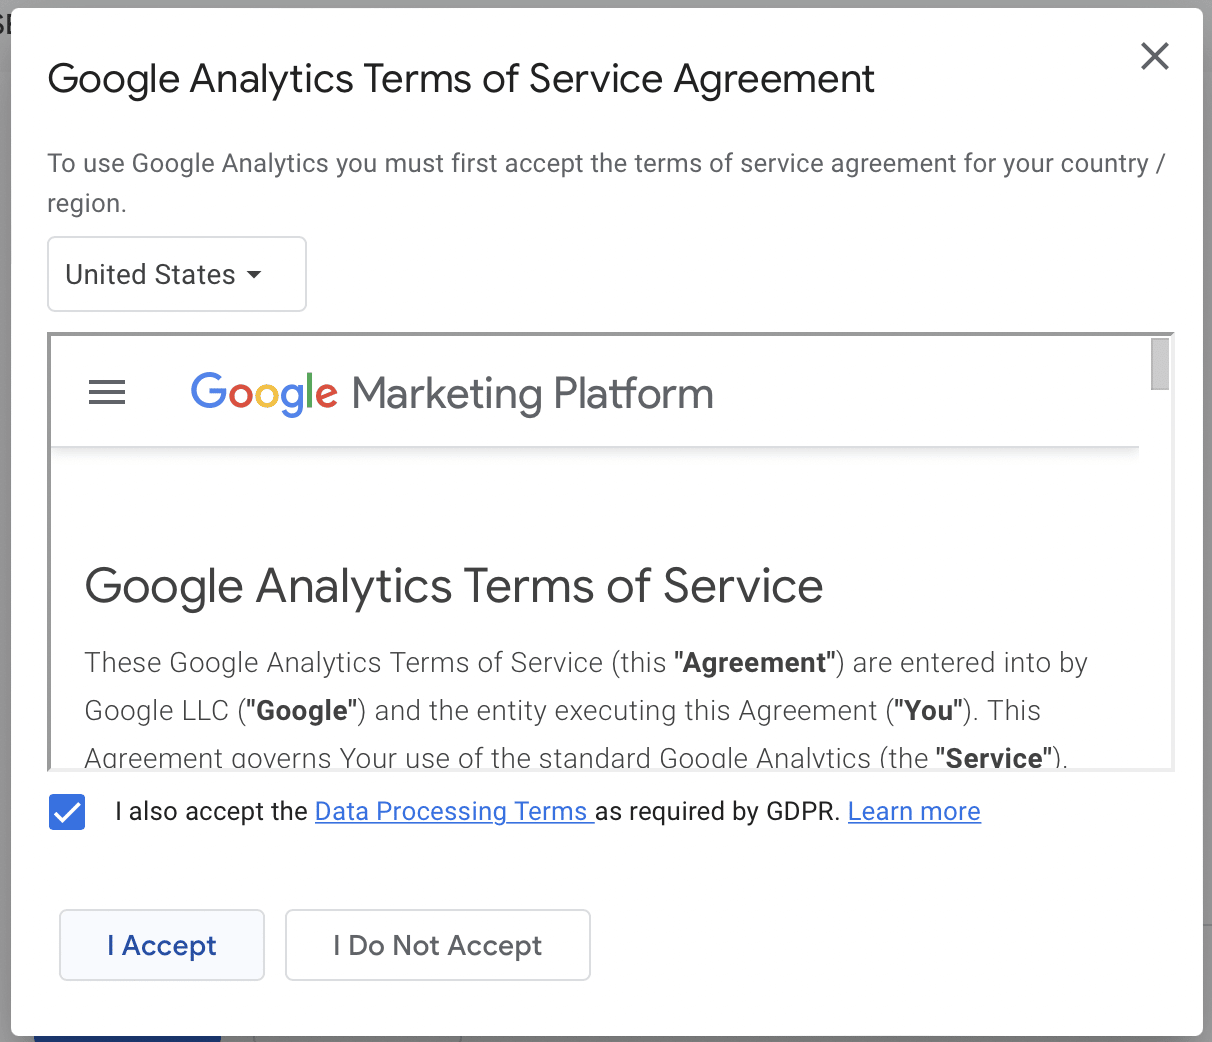The height and width of the screenshot is (1042, 1212).
Task: Click the "I also accept the" label text
Action: tap(211, 811)
